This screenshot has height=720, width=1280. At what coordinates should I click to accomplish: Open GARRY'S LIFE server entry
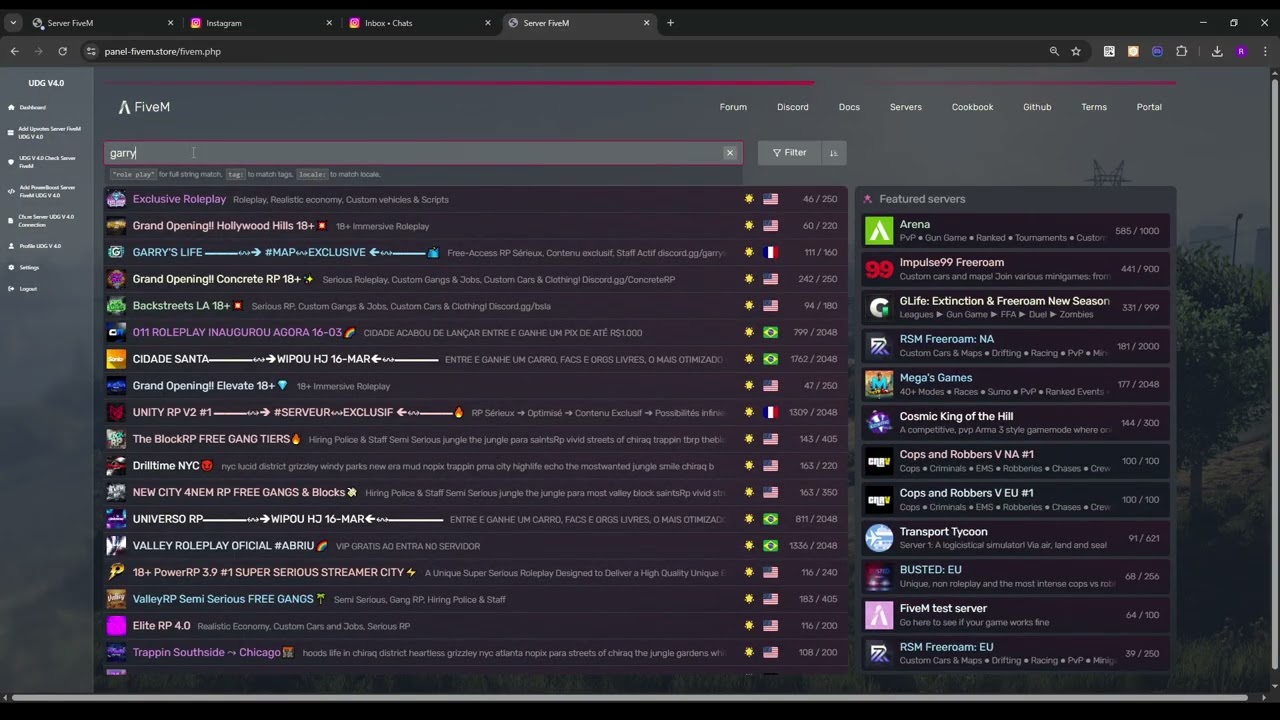[476, 252]
